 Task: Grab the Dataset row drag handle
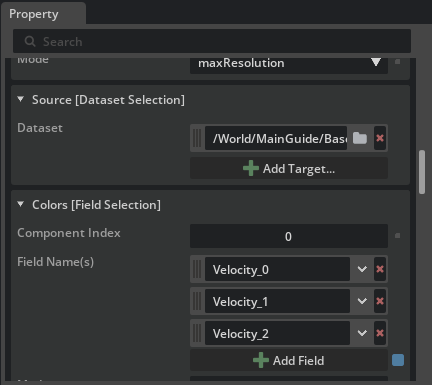[x=197, y=138]
